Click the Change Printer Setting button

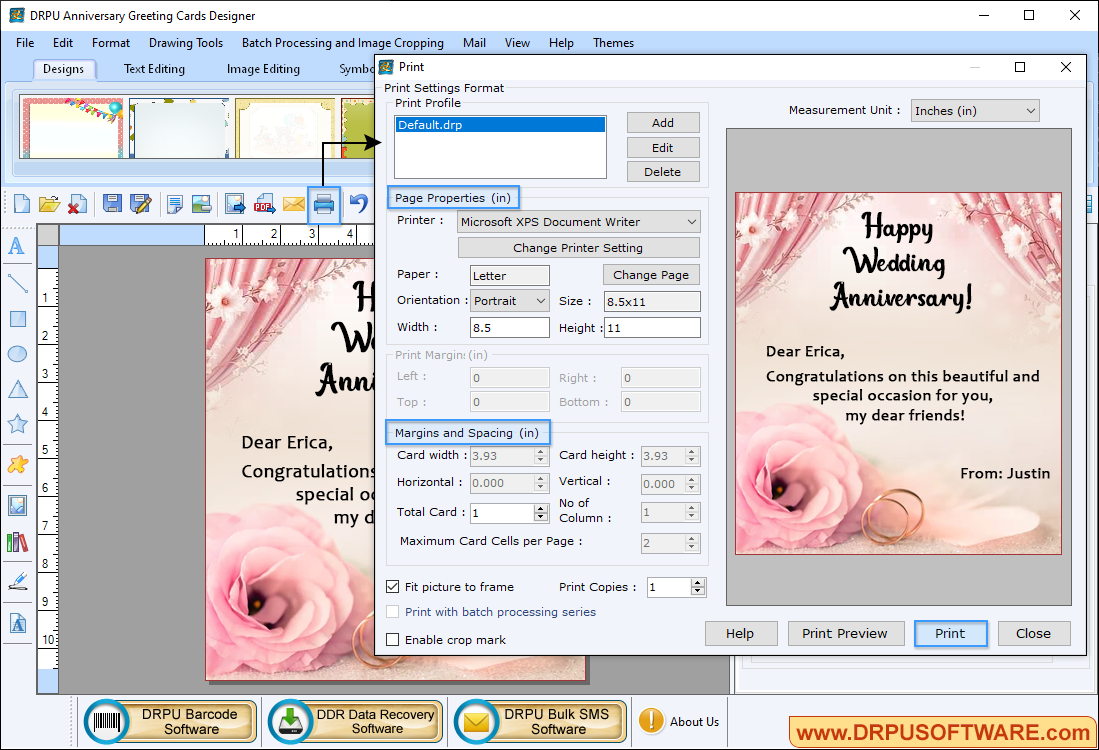578,248
